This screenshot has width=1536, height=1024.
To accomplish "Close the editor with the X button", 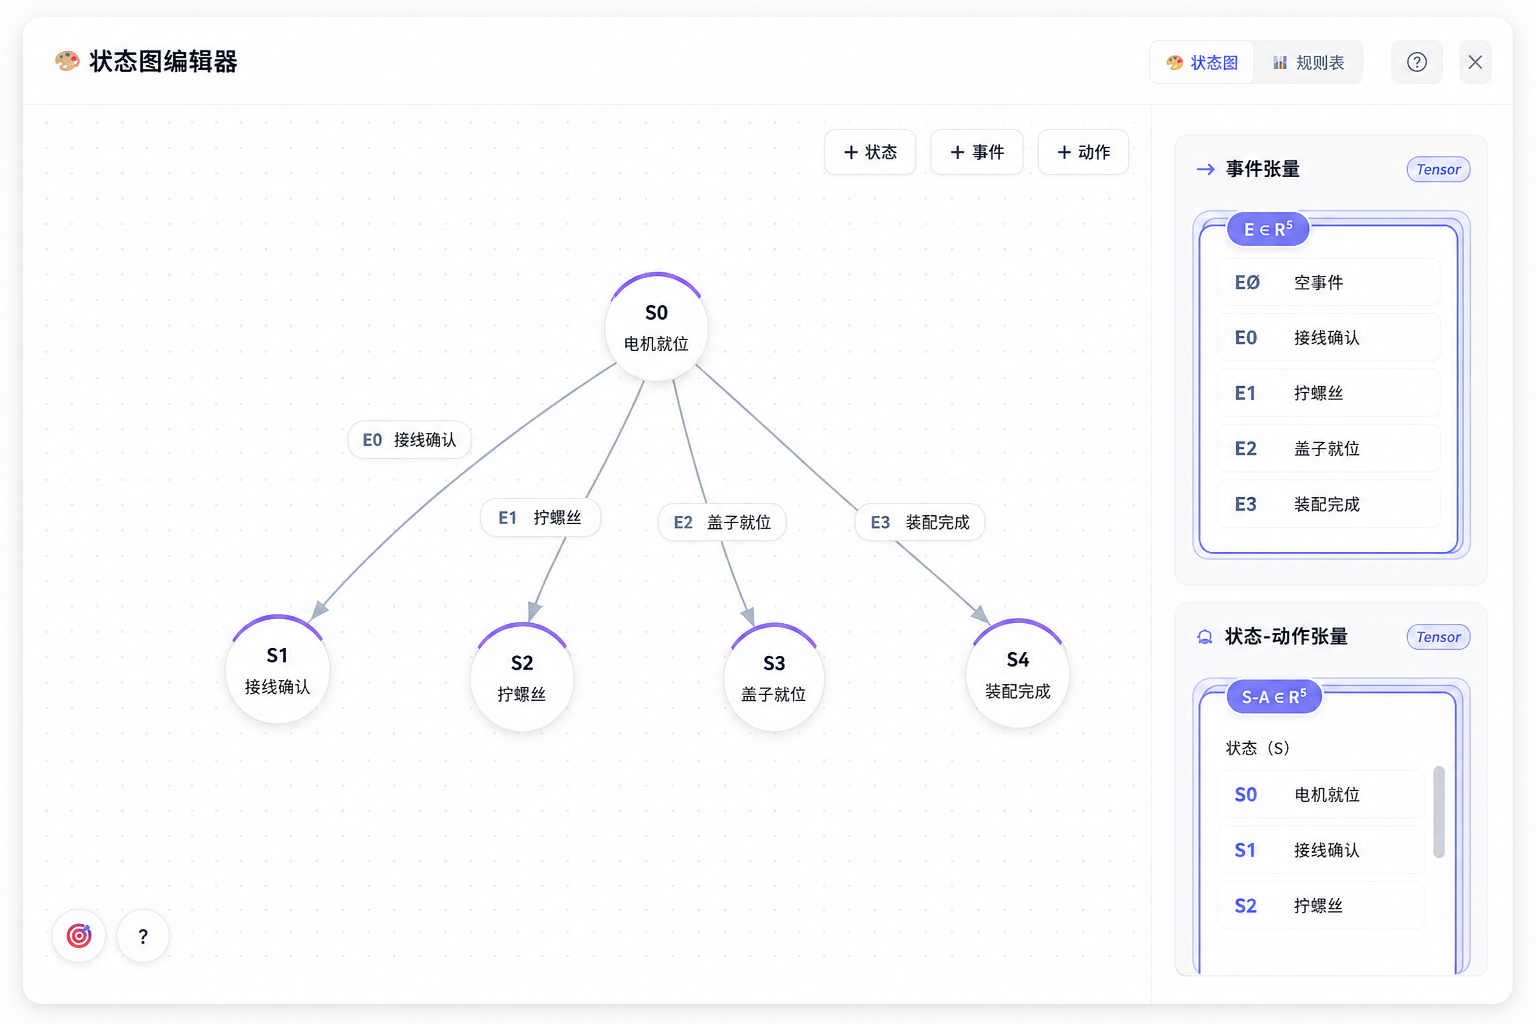I will [x=1475, y=62].
